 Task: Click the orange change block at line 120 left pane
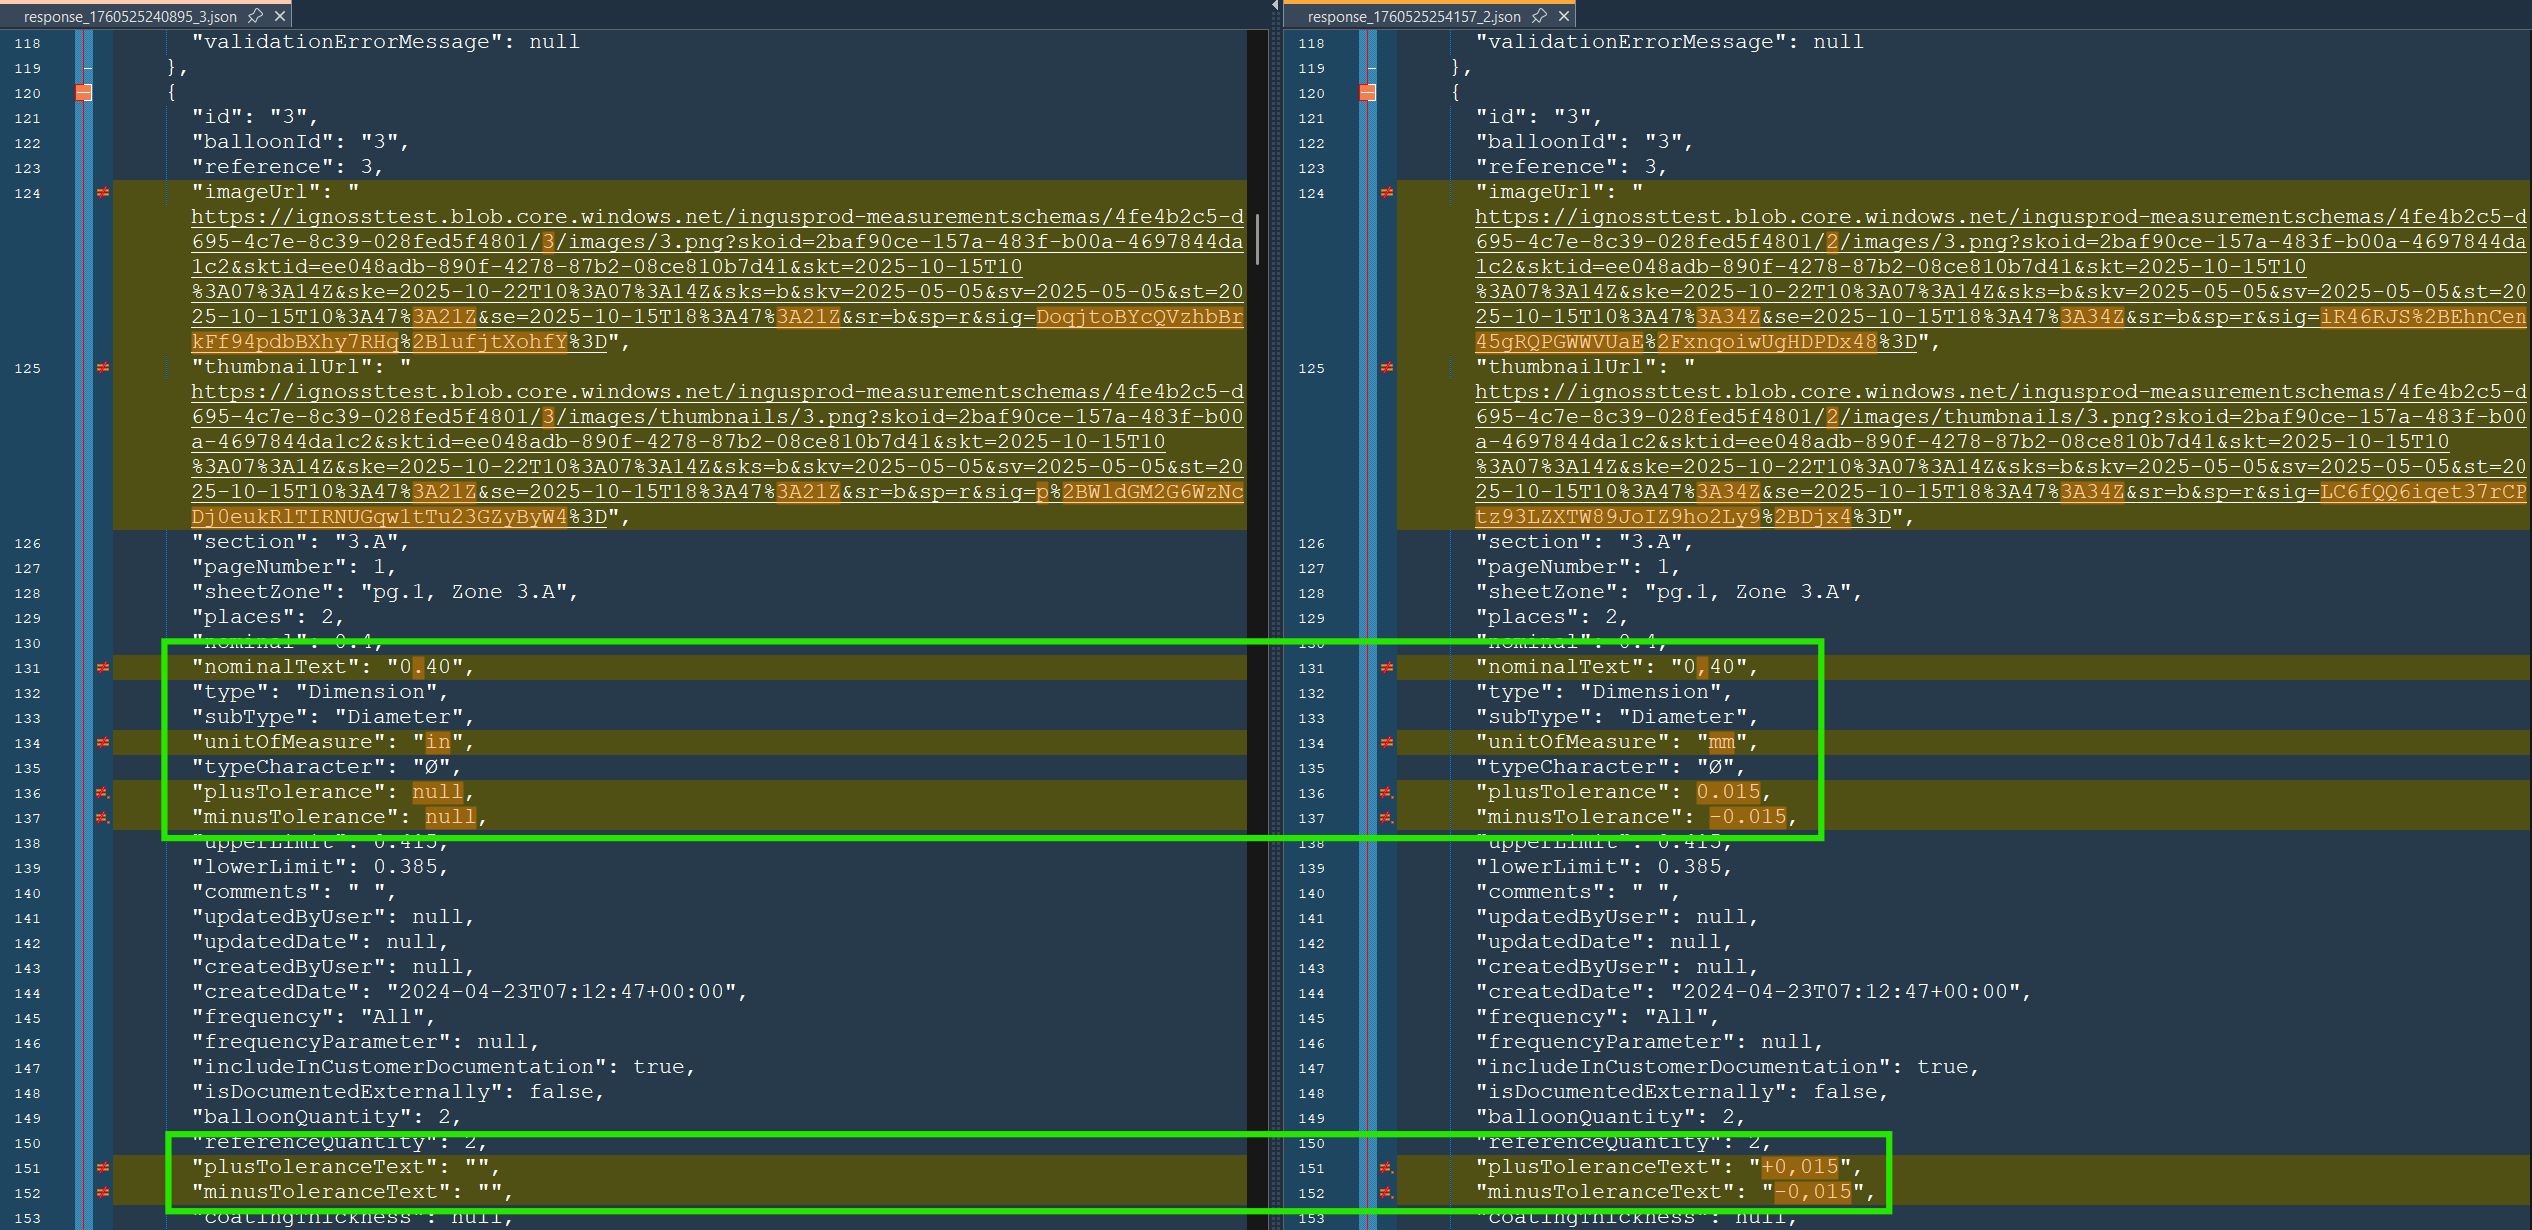(x=85, y=92)
